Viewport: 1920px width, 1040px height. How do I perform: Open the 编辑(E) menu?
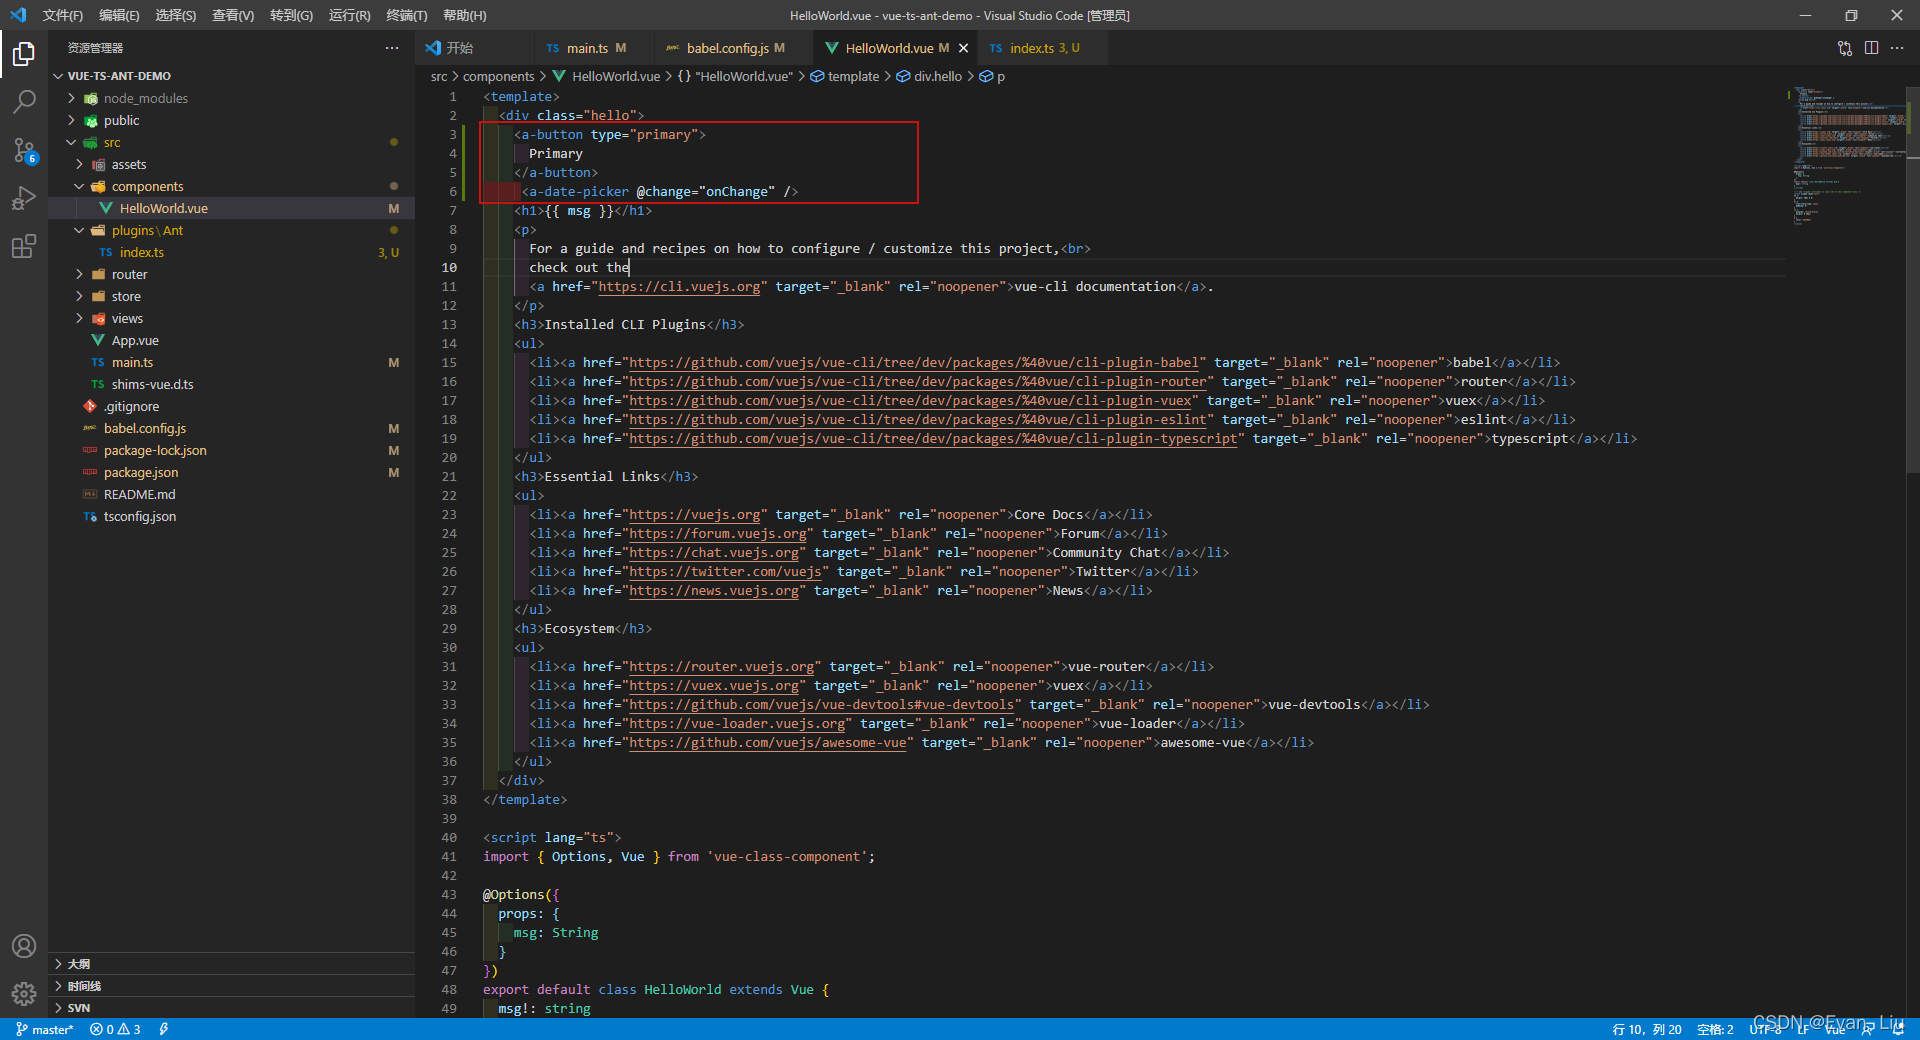click(119, 15)
